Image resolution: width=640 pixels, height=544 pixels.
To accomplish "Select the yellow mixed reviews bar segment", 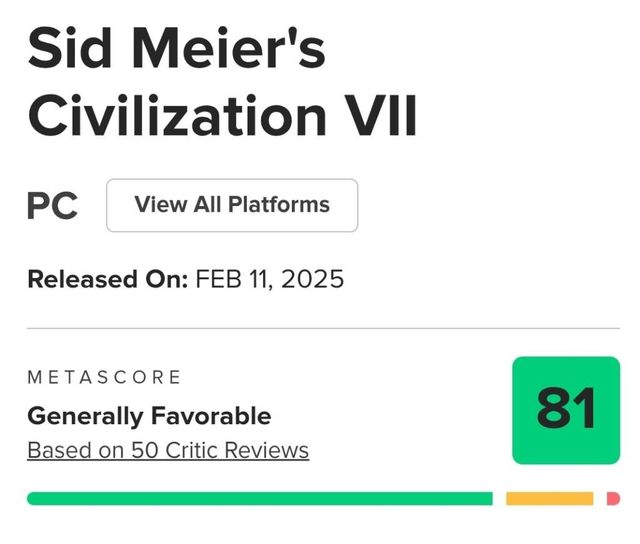I will coord(550,498).
